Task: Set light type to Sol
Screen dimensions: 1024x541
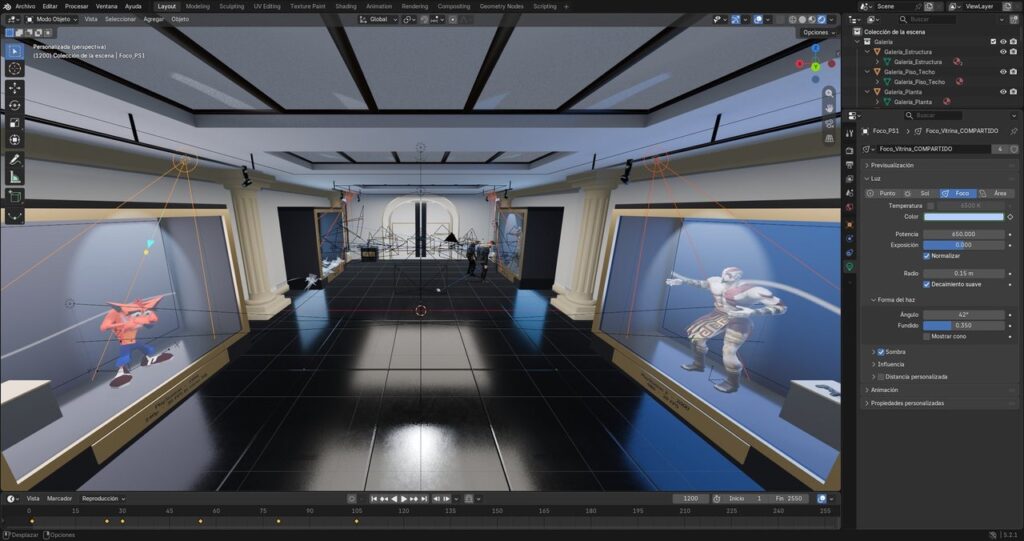Action: [920, 193]
